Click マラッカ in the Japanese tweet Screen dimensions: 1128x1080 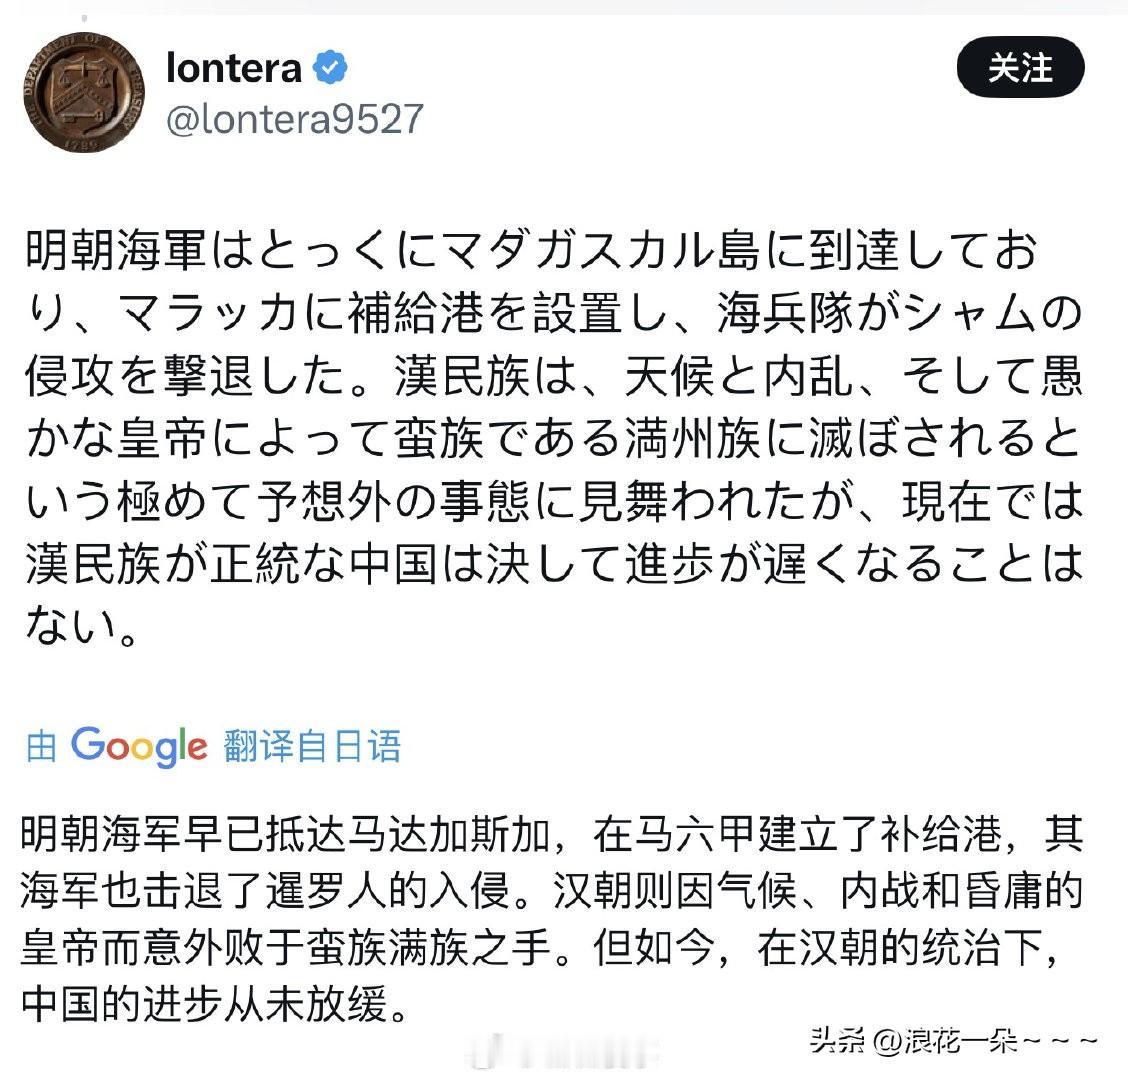pyautogui.click(x=209, y=314)
